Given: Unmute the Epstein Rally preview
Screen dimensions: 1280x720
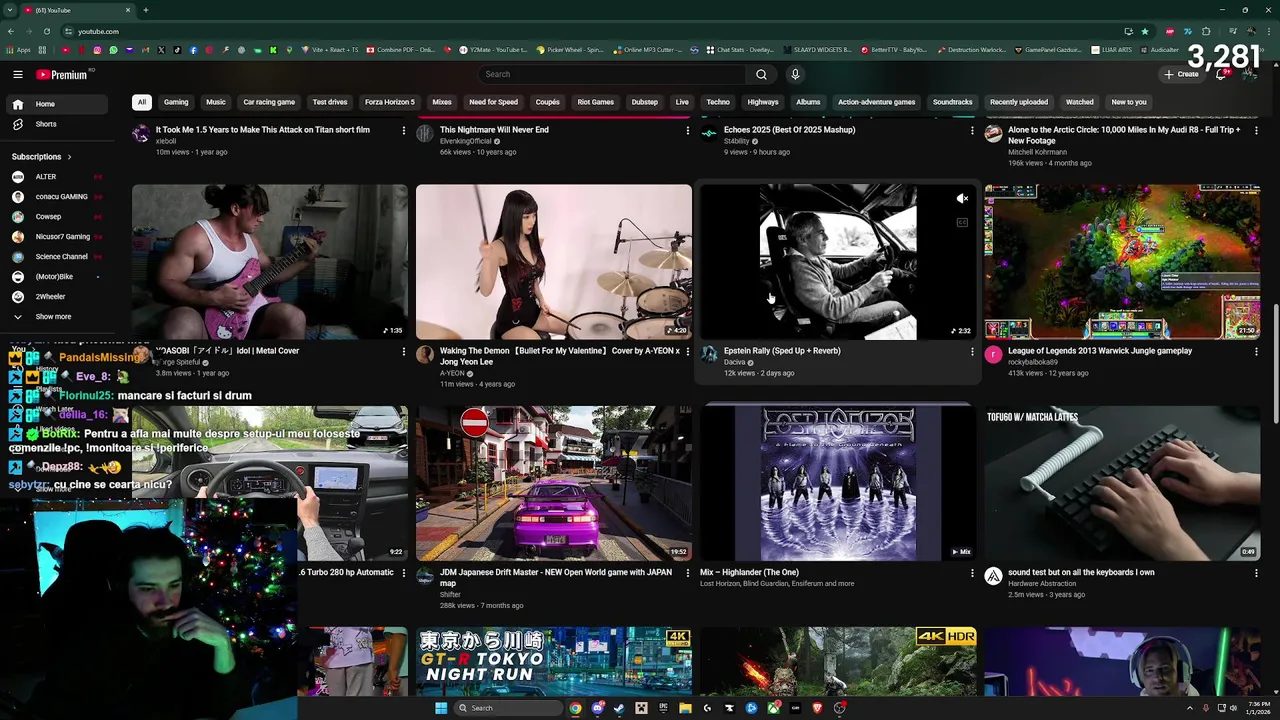Looking at the screenshot, I should click(x=962, y=199).
